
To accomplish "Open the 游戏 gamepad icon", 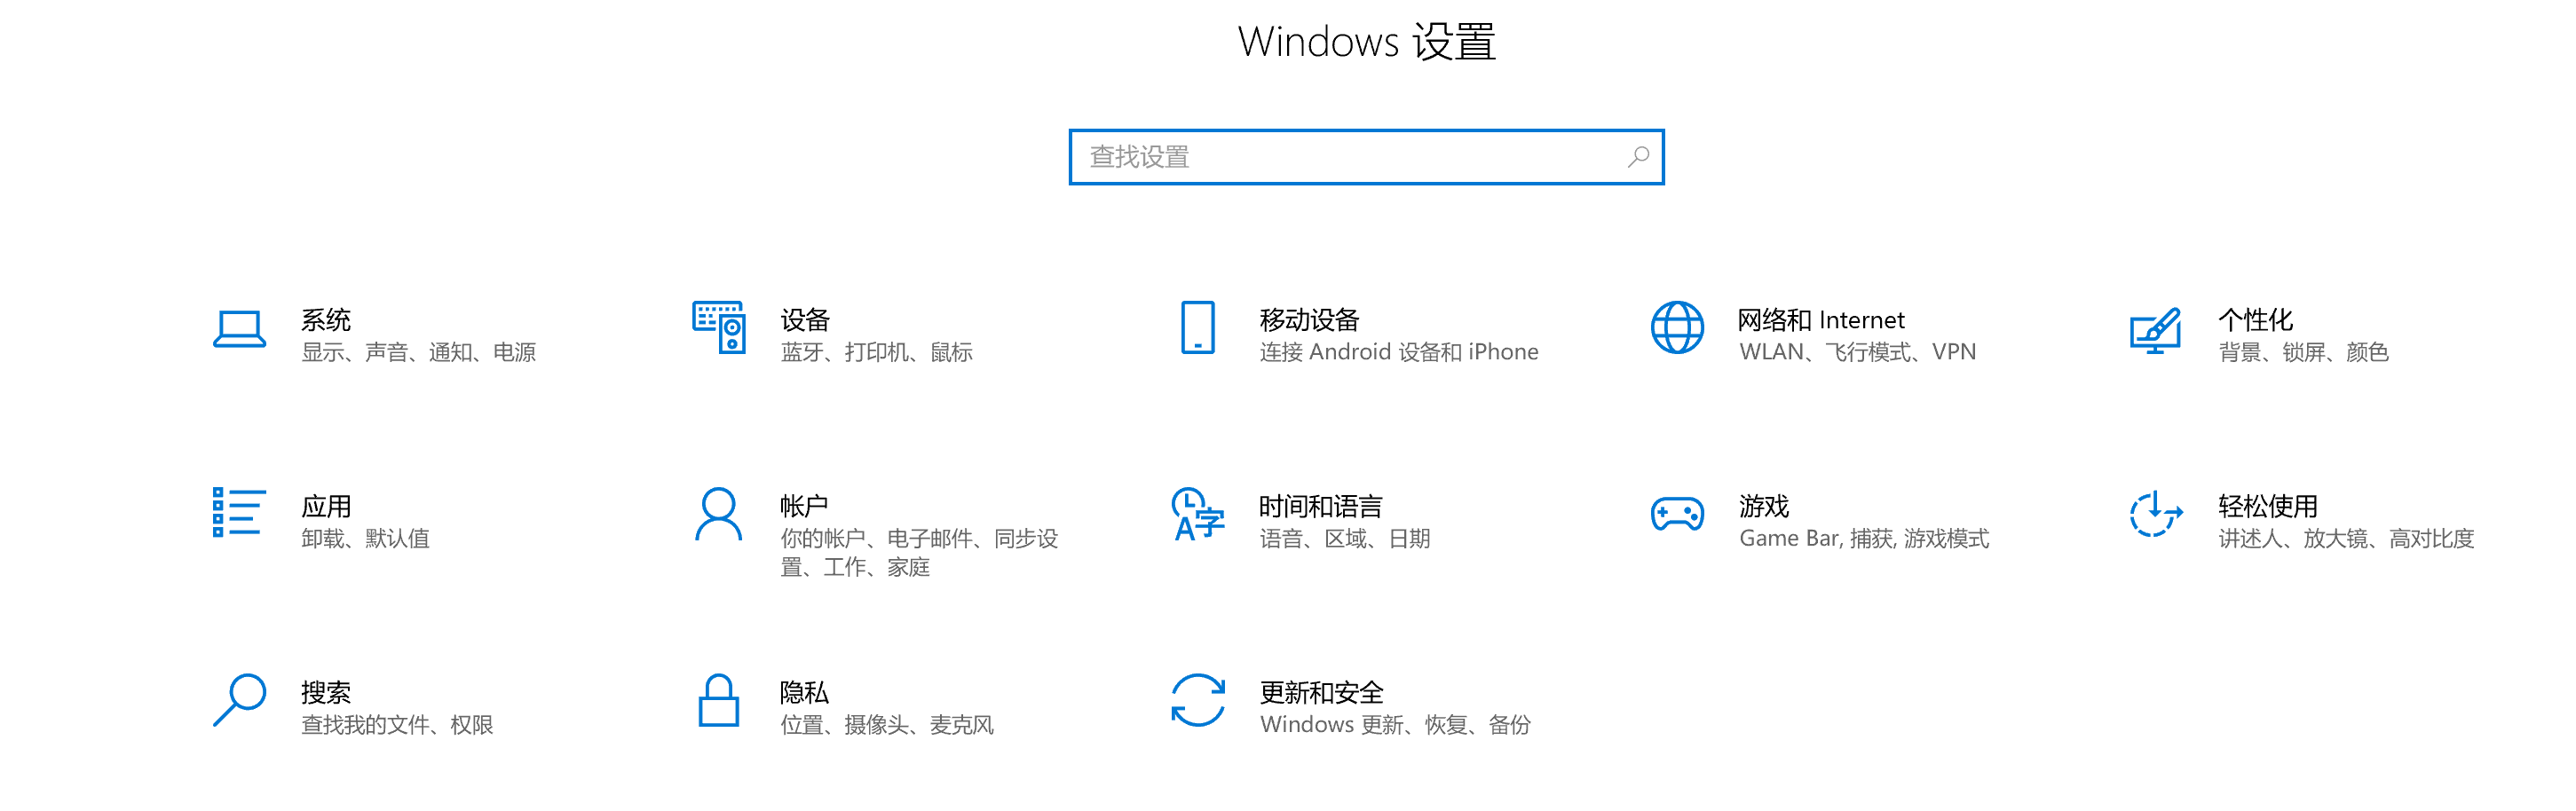I will coord(1677,514).
